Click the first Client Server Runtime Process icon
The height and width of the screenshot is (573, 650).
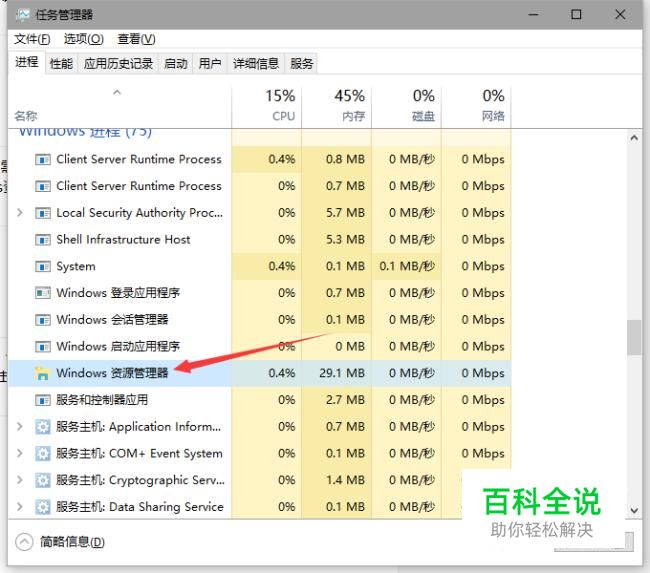[43, 160]
